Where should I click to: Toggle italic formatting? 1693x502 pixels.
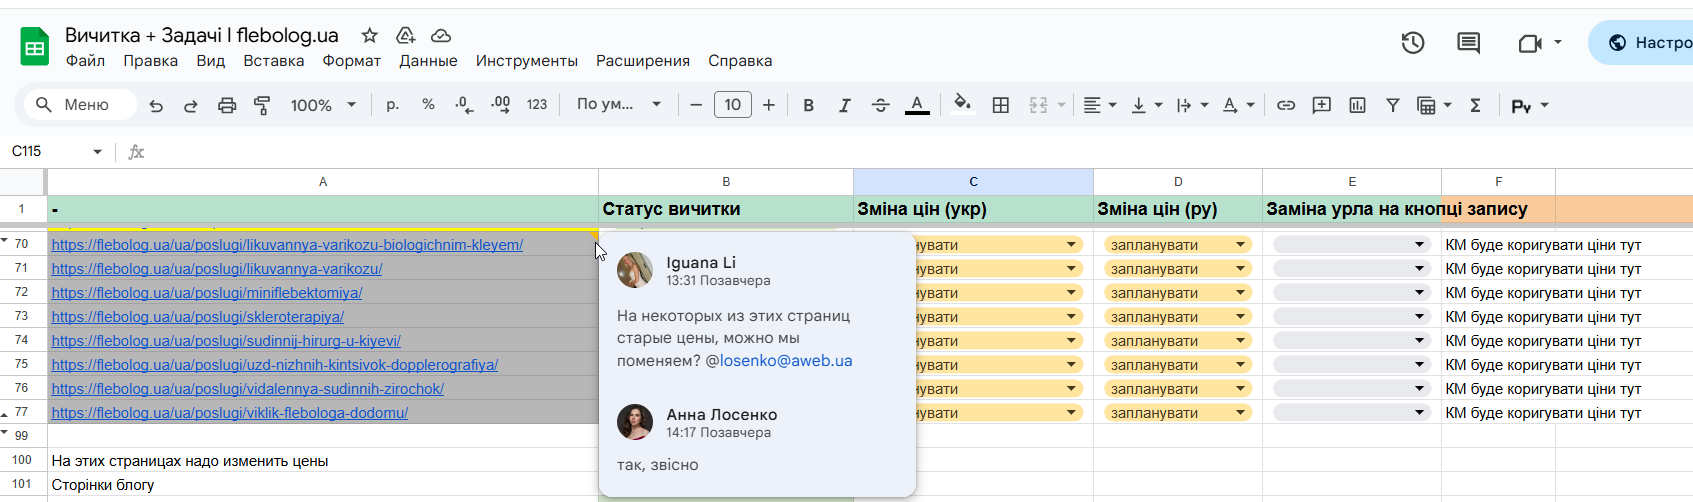click(844, 105)
